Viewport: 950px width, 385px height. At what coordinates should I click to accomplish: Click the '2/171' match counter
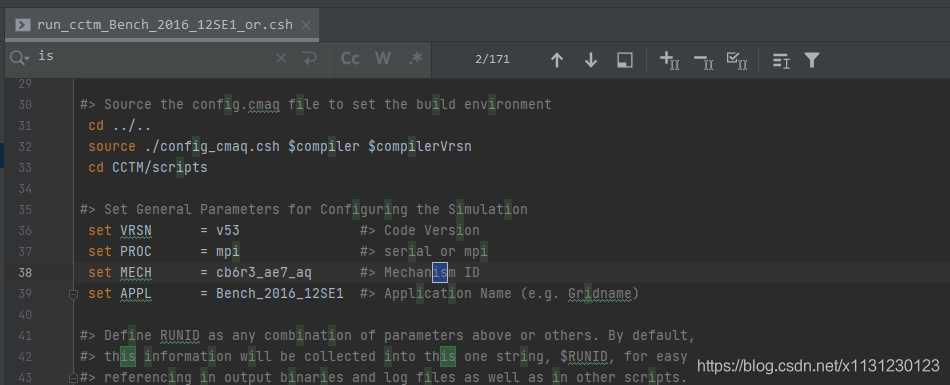pos(493,59)
